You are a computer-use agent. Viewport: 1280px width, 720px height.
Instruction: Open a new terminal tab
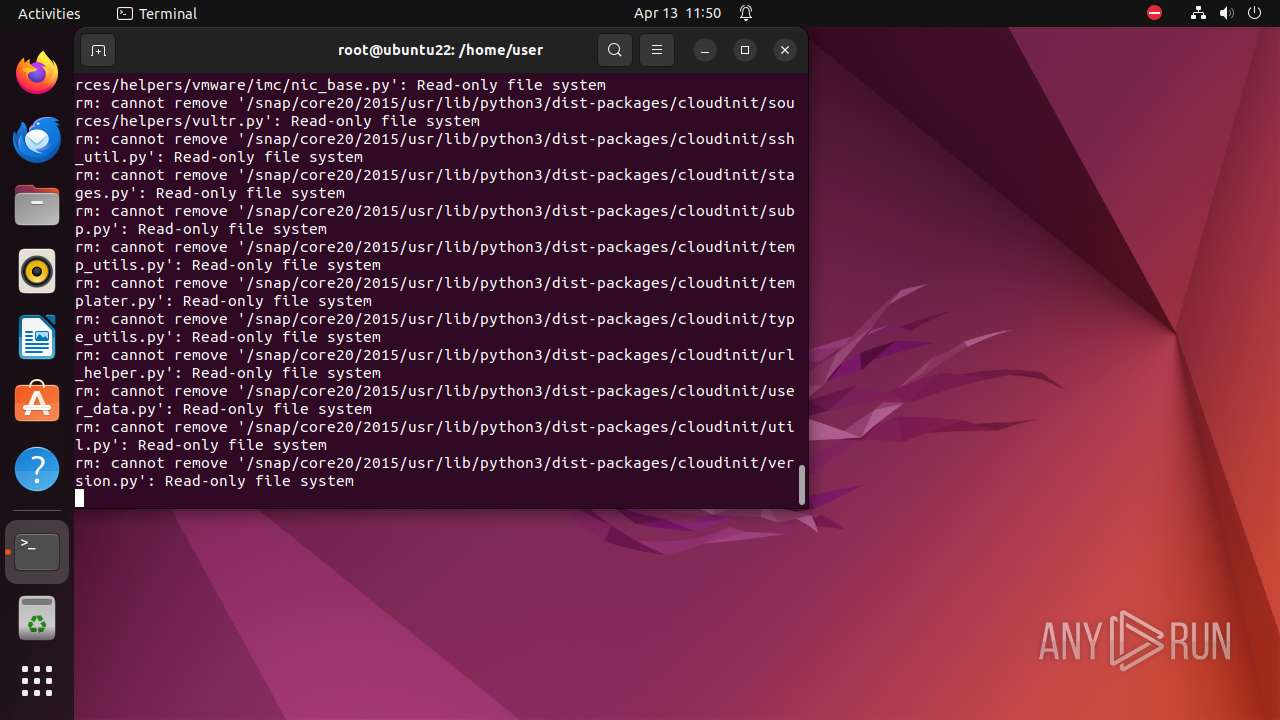(98, 50)
